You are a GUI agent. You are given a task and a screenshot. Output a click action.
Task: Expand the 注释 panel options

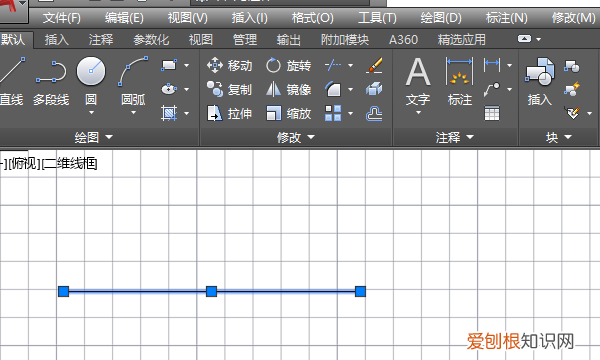pos(470,137)
